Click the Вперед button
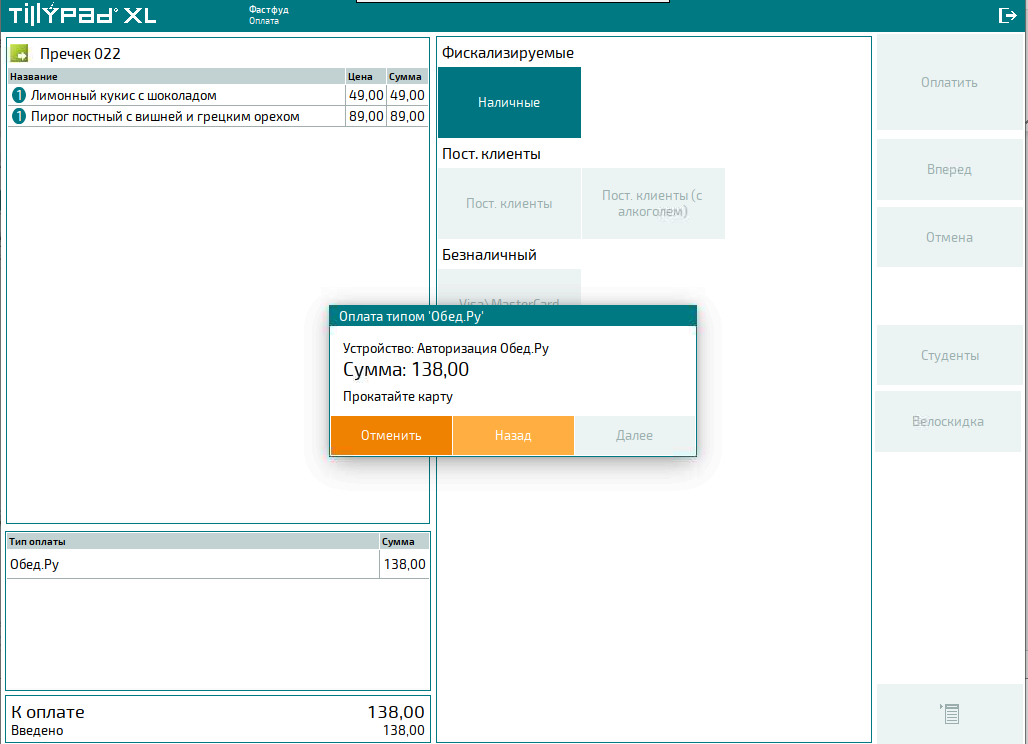Screen dimensions: 1028x744 pyautogui.click(x=949, y=170)
